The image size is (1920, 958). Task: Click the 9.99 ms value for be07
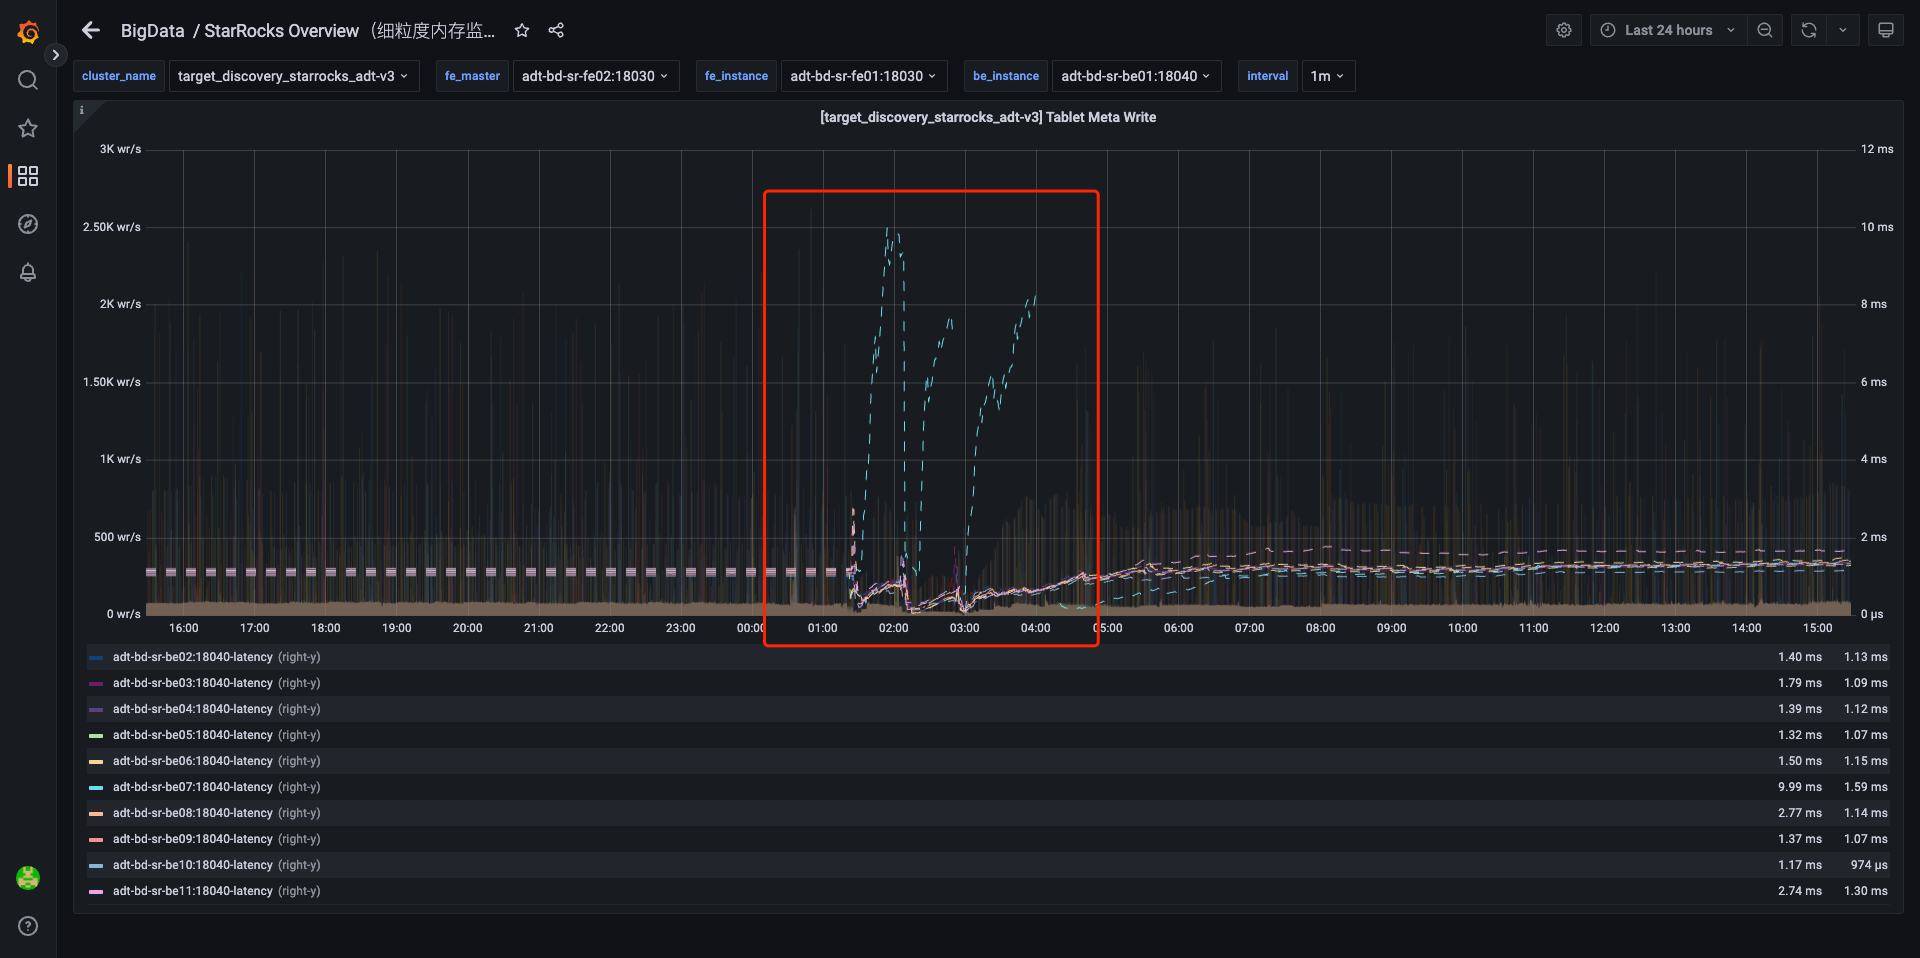pyautogui.click(x=1800, y=787)
